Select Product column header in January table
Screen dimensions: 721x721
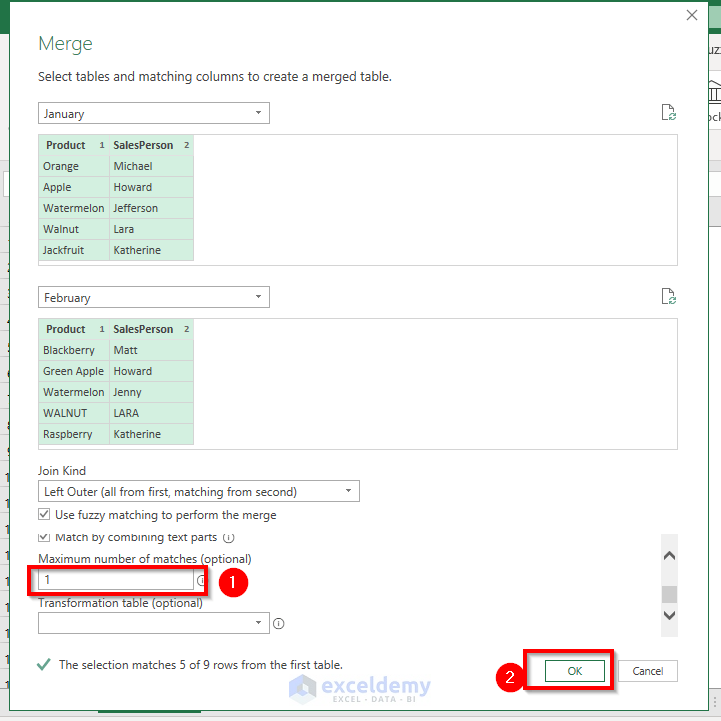[74, 145]
